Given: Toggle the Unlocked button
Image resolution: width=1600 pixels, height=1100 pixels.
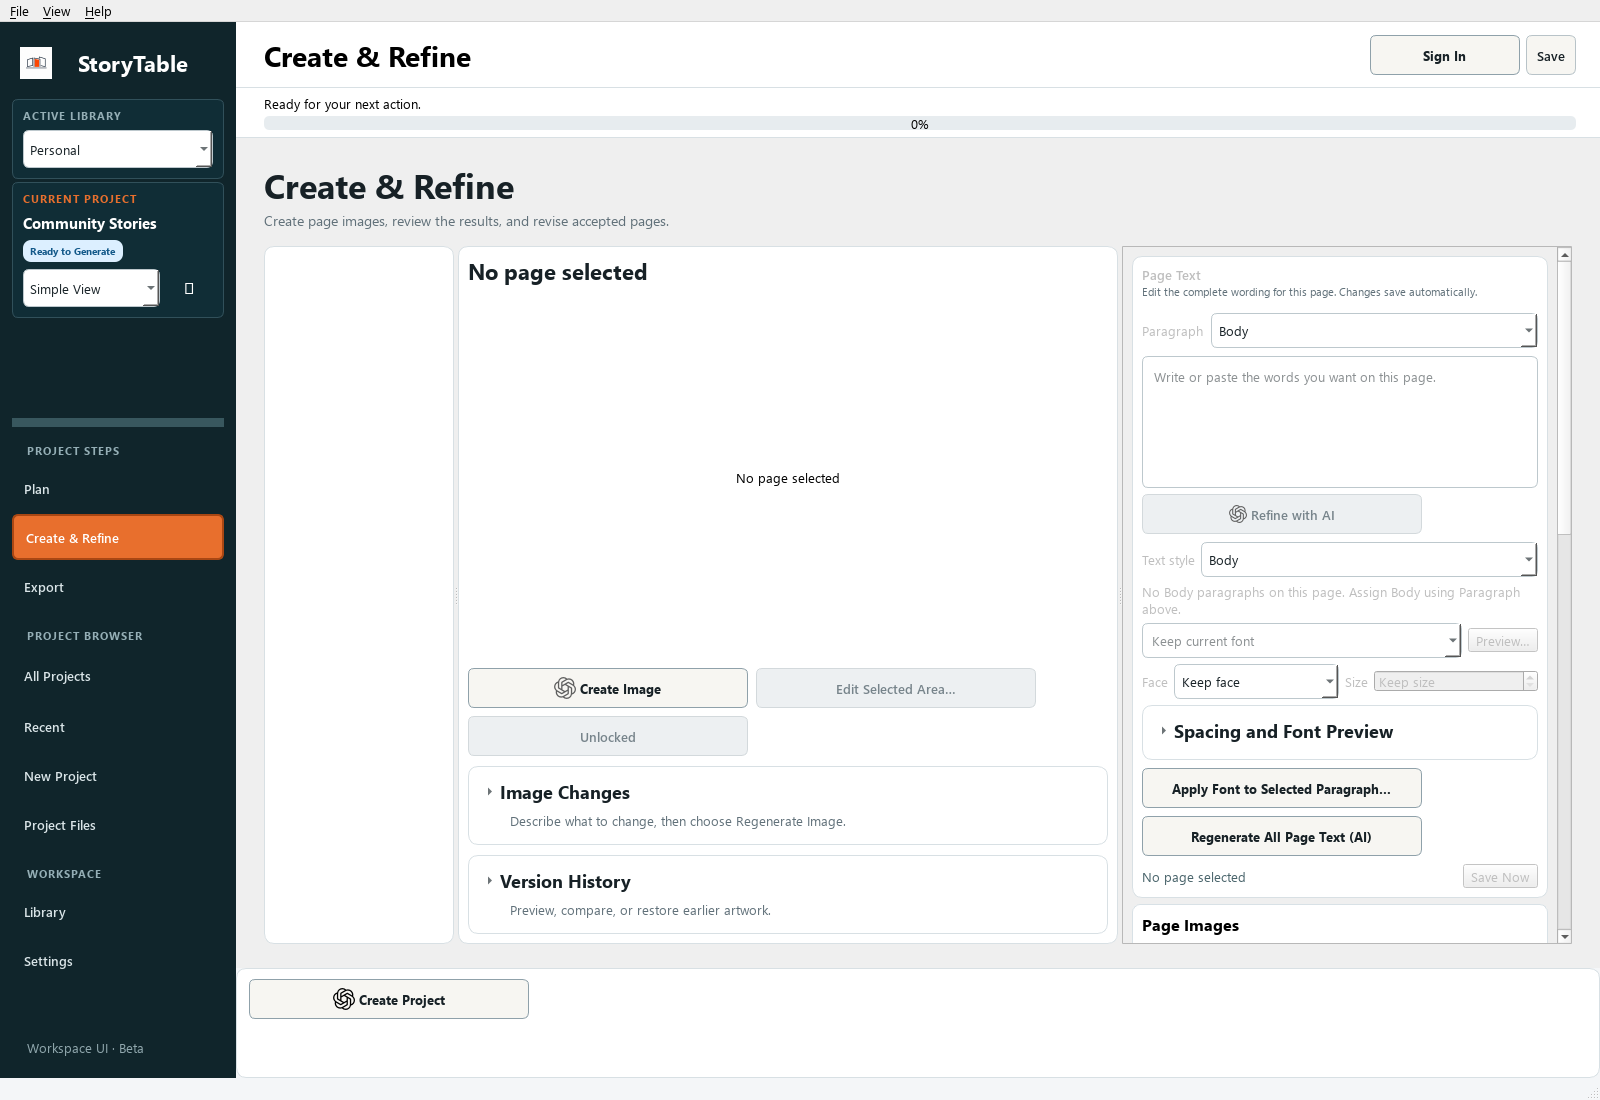Looking at the screenshot, I should point(608,736).
